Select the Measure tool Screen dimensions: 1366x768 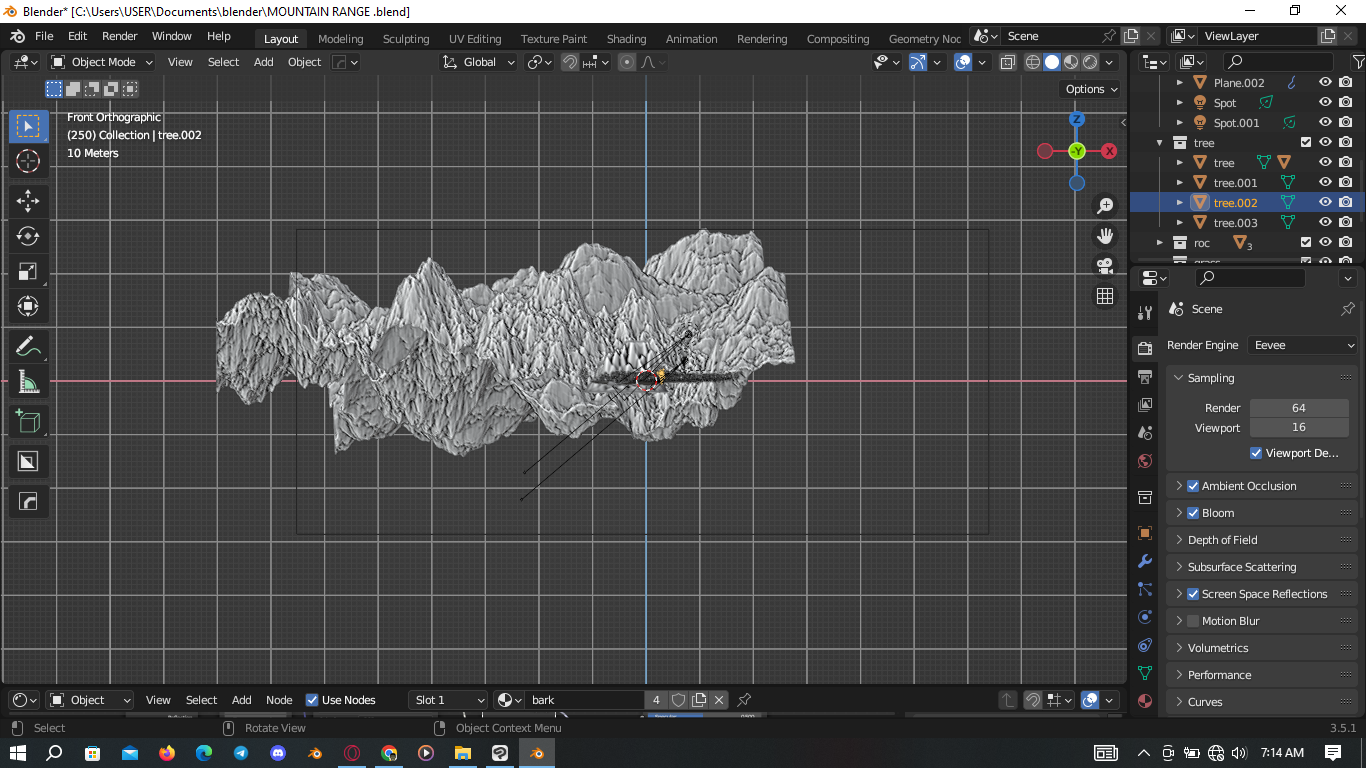tap(28, 382)
